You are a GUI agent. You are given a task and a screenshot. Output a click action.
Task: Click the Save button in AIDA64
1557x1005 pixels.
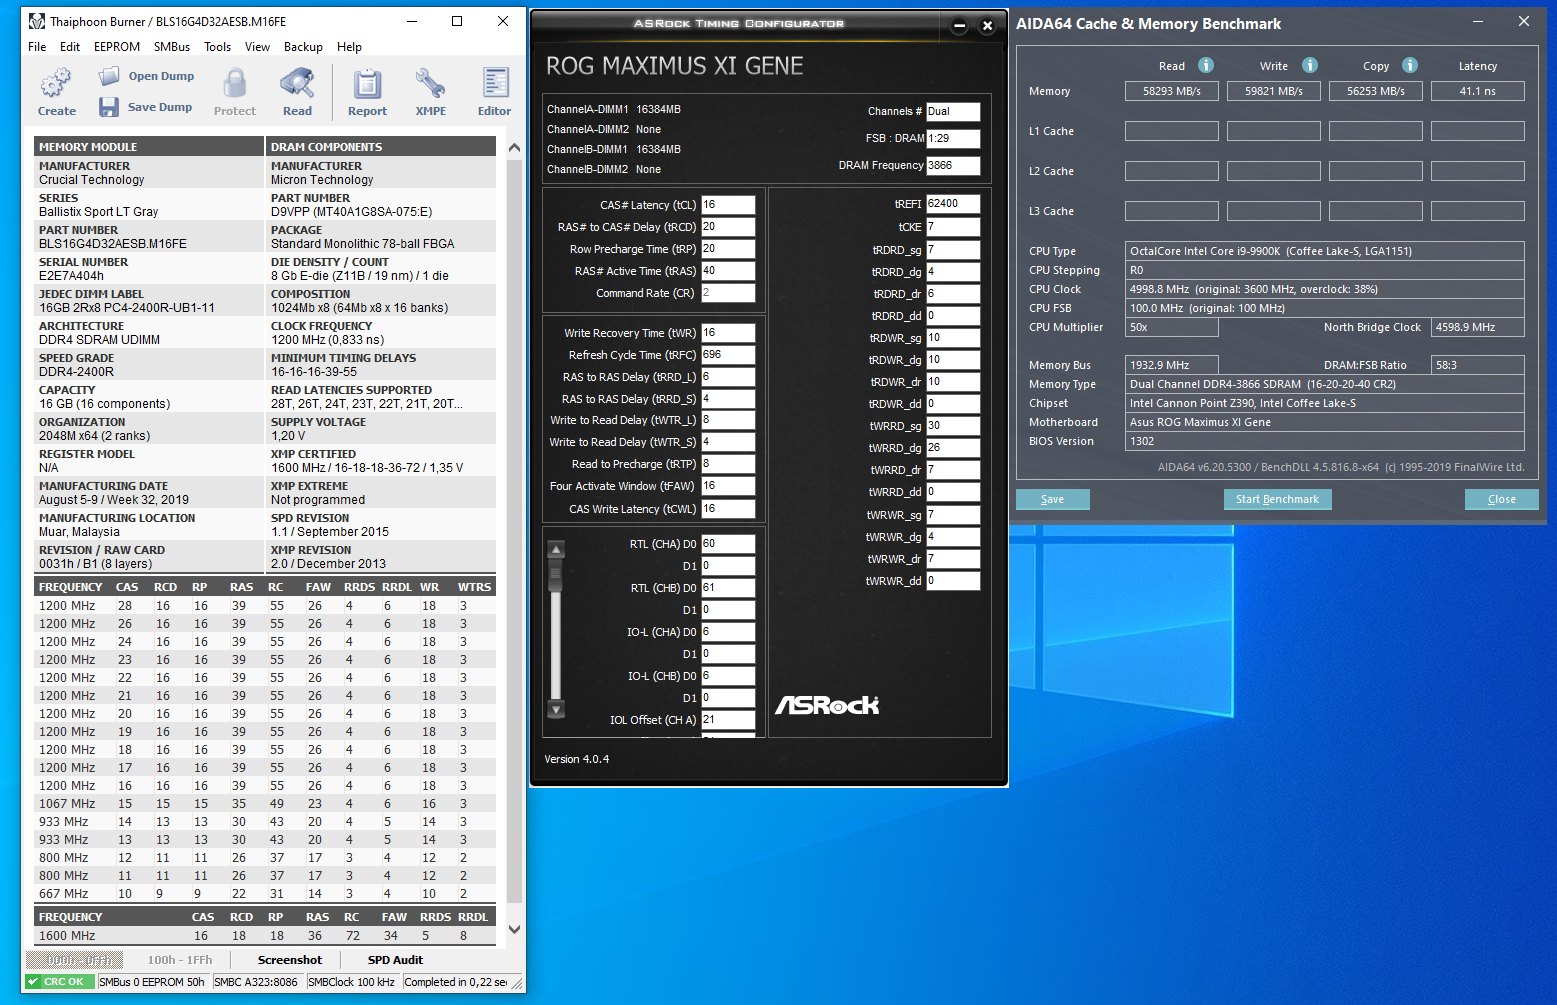[1052, 499]
